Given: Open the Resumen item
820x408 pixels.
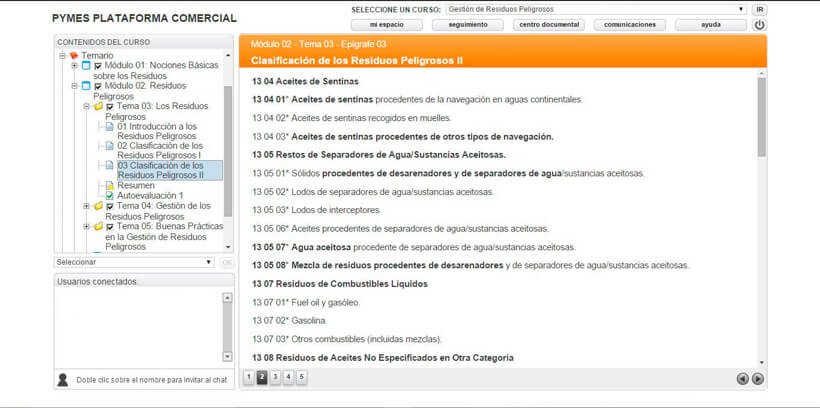Looking at the screenshot, I should [x=135, y=186].
